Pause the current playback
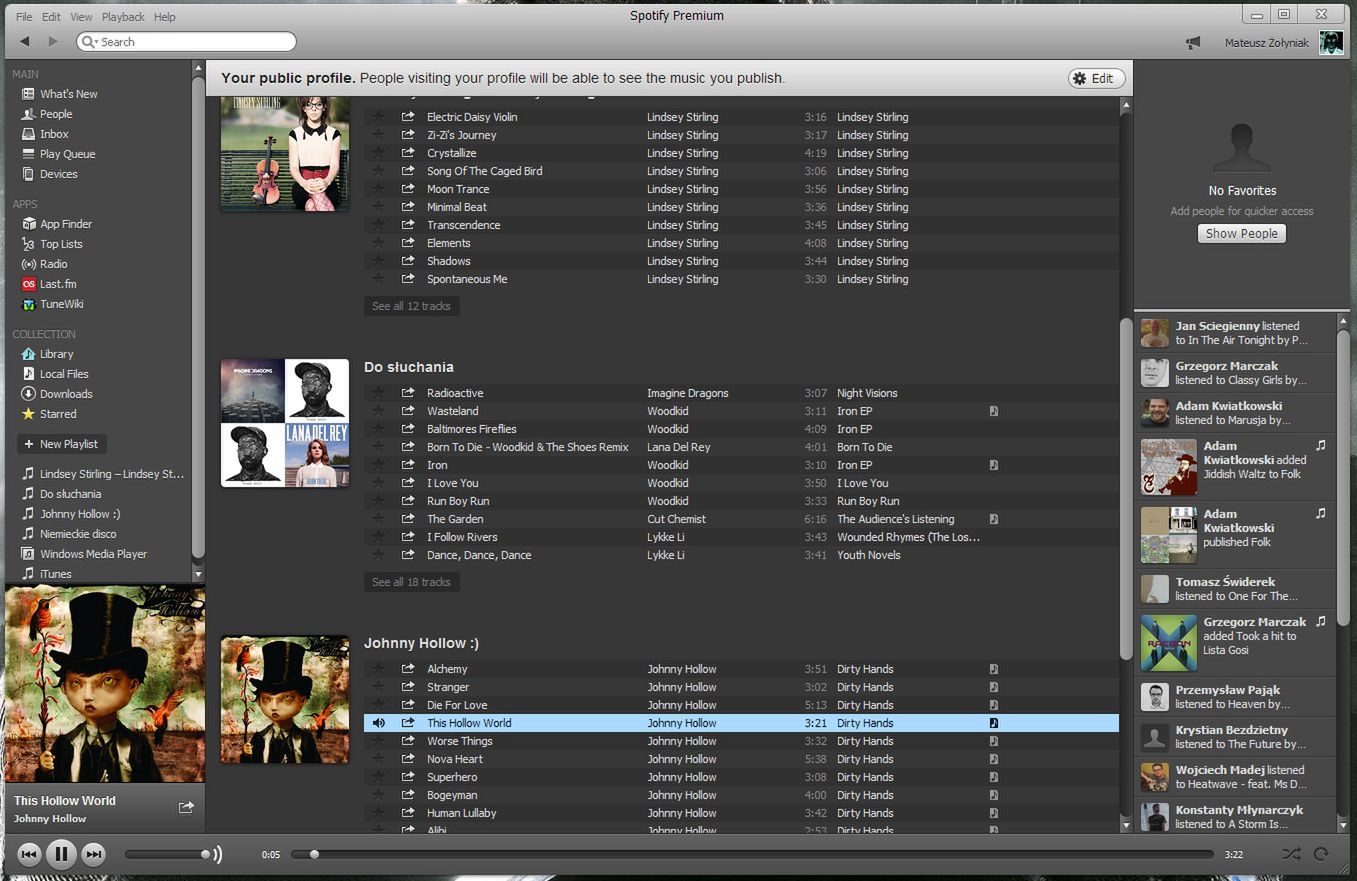 tap(61, 854)
